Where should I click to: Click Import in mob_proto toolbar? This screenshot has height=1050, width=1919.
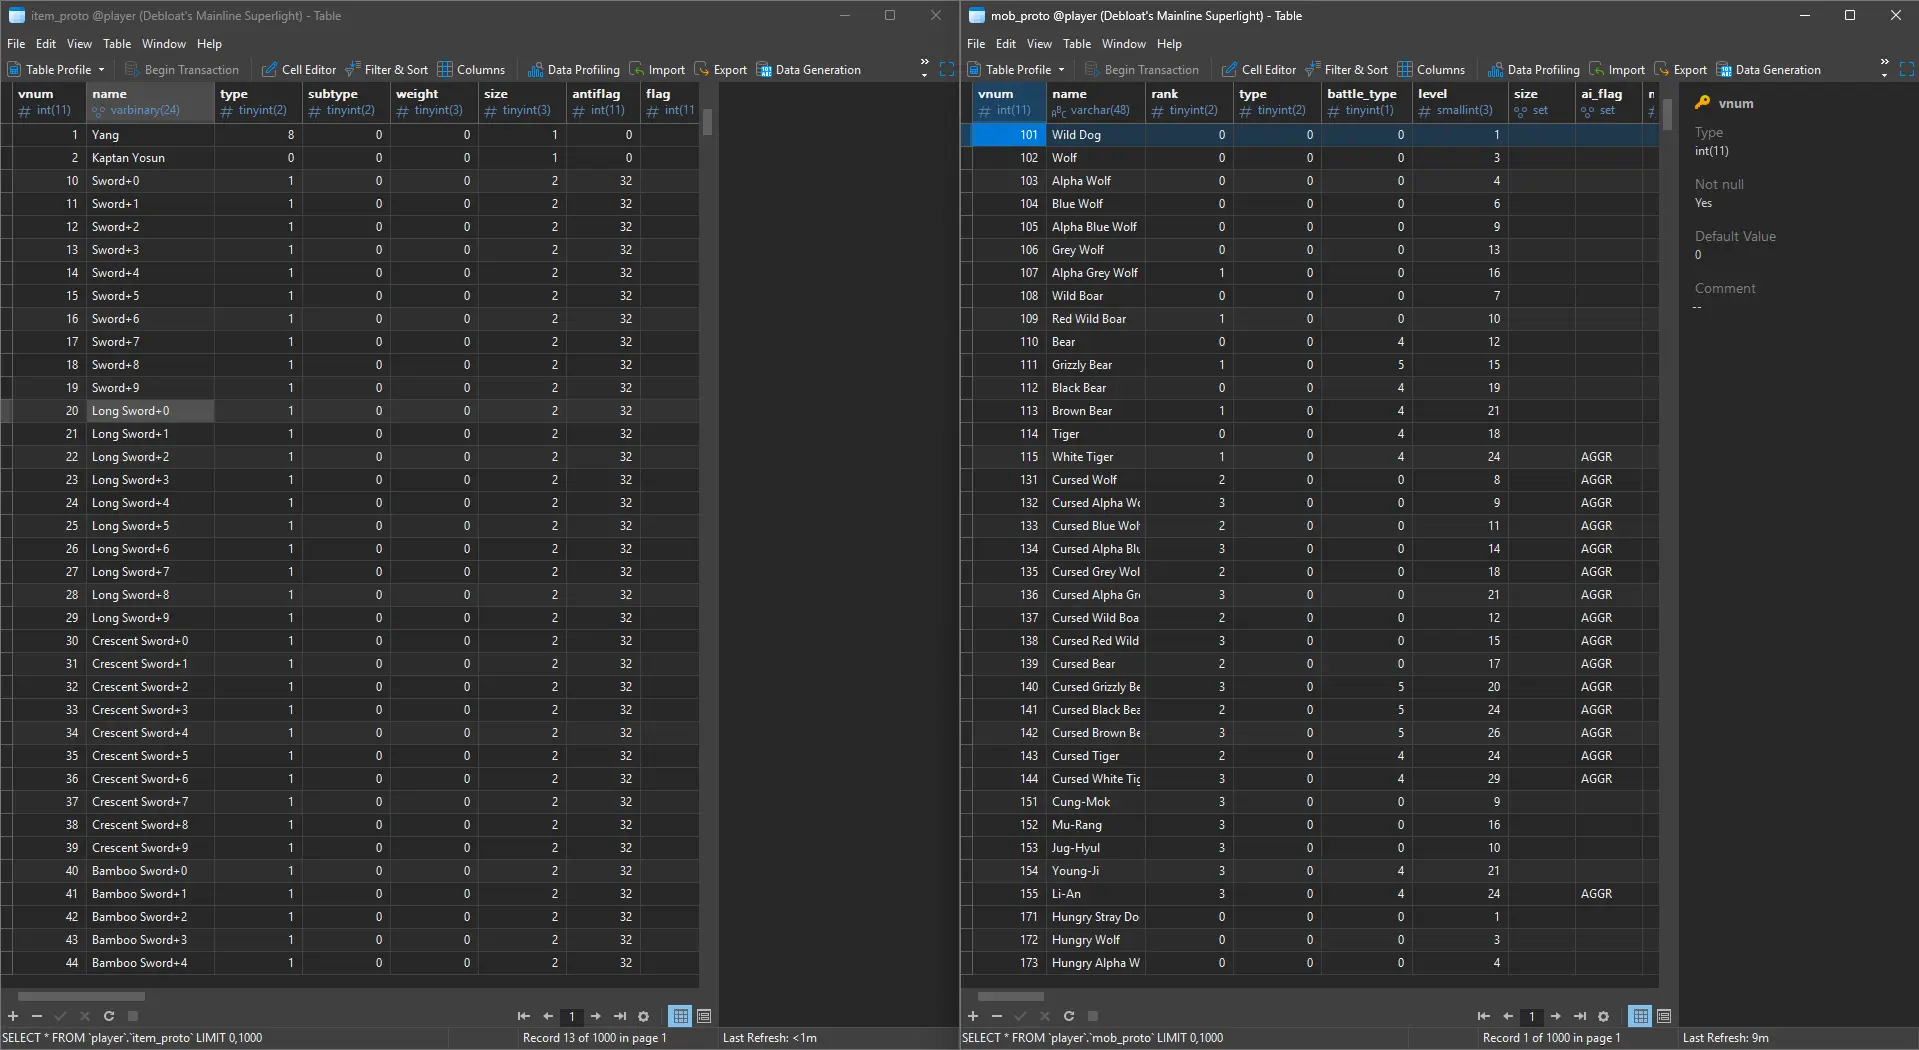[x=1617, y=70]
